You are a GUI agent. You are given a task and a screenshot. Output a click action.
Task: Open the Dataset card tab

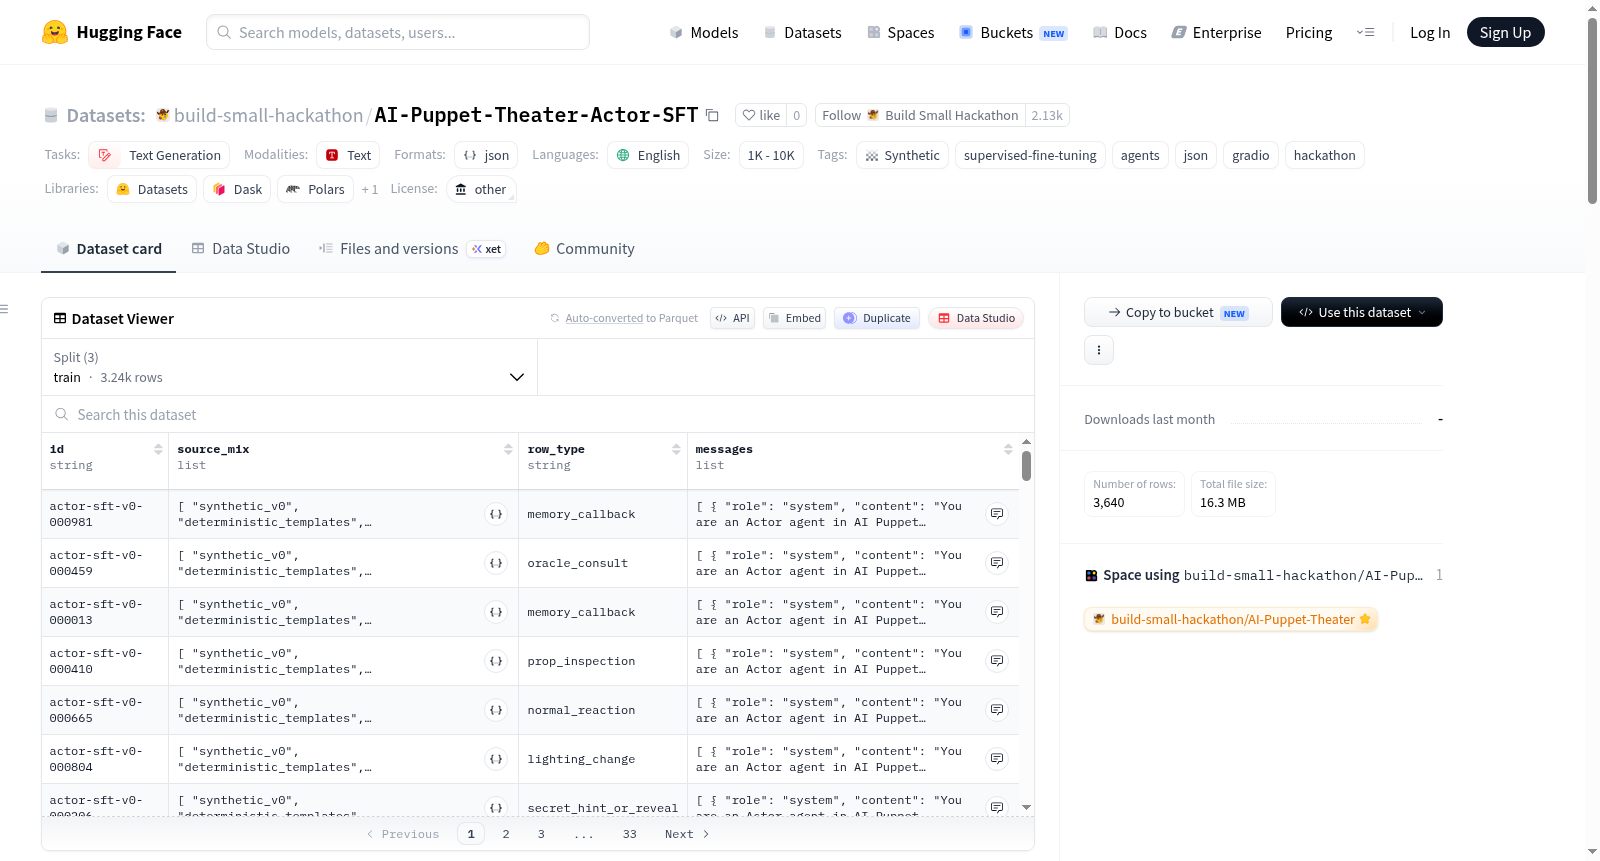(x=108, y=249)
